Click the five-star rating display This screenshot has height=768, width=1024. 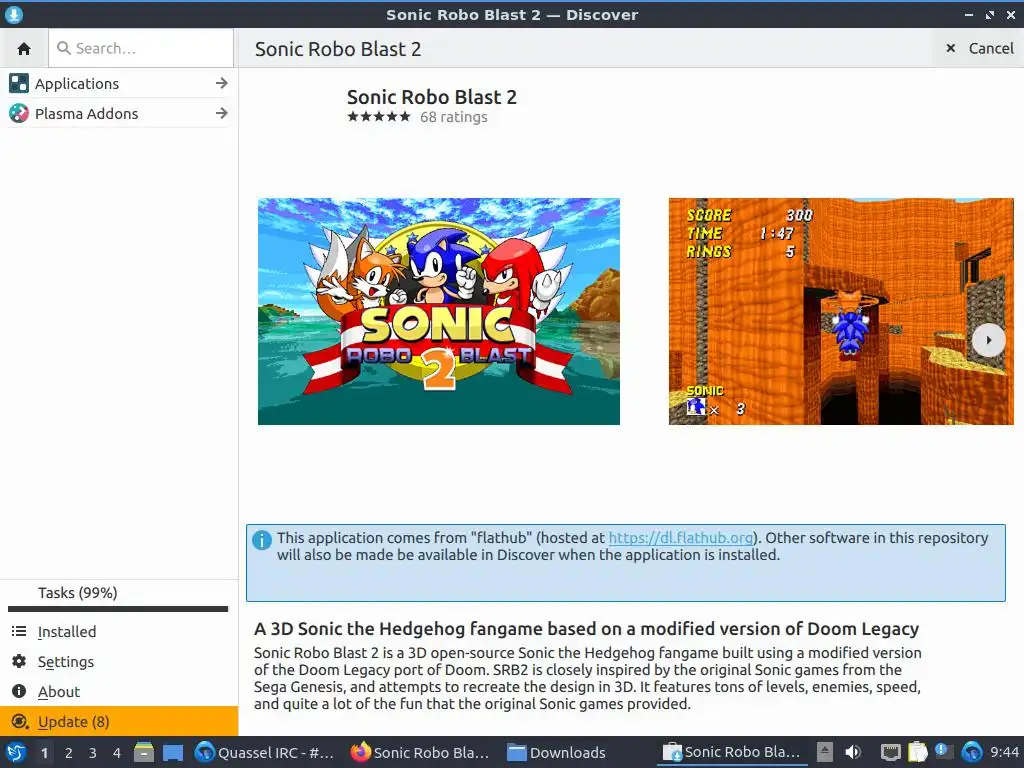tap(379, 117)
